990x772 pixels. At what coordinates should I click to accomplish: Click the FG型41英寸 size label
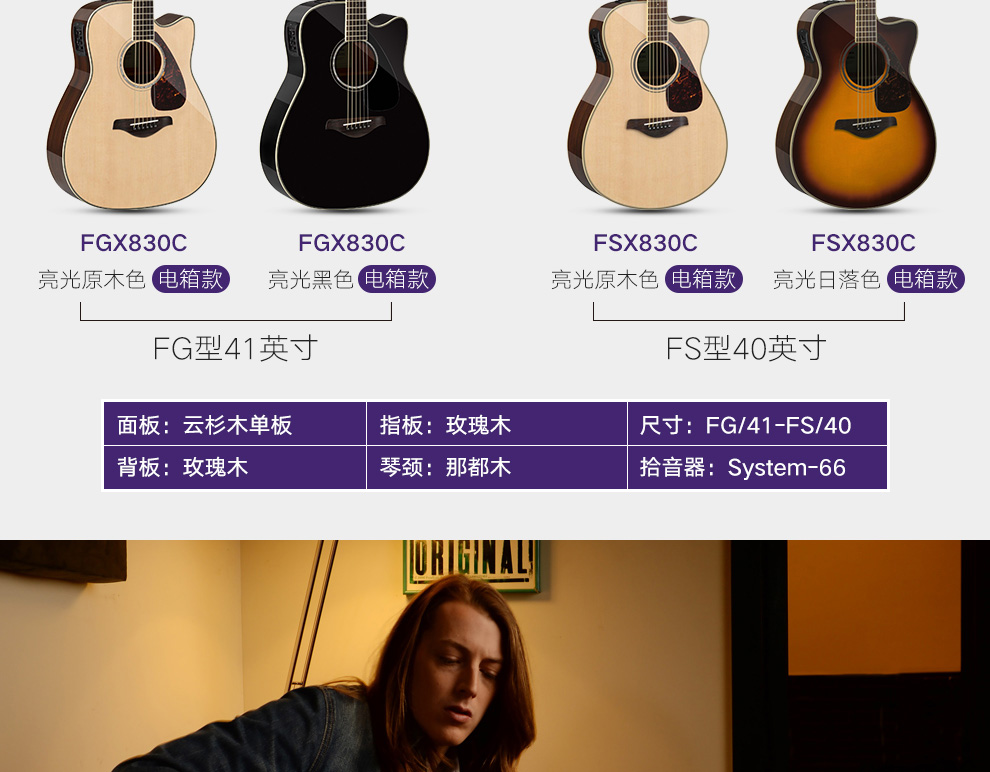236,348
